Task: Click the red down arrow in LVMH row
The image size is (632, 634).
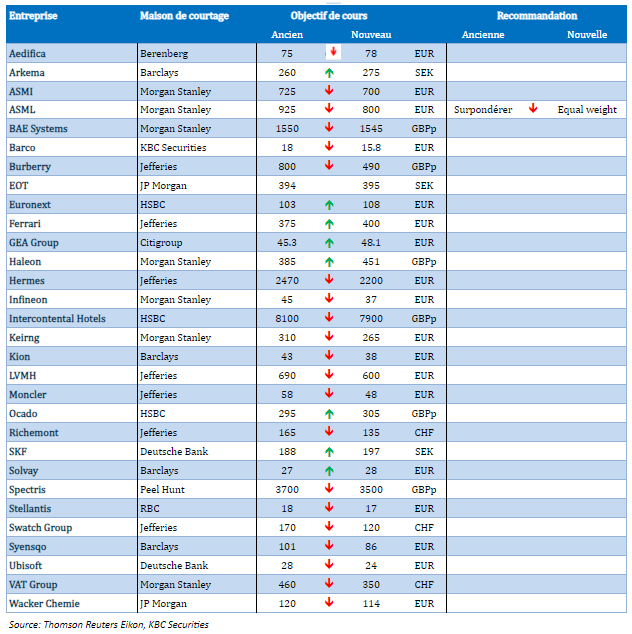Action: pos(329,375)
